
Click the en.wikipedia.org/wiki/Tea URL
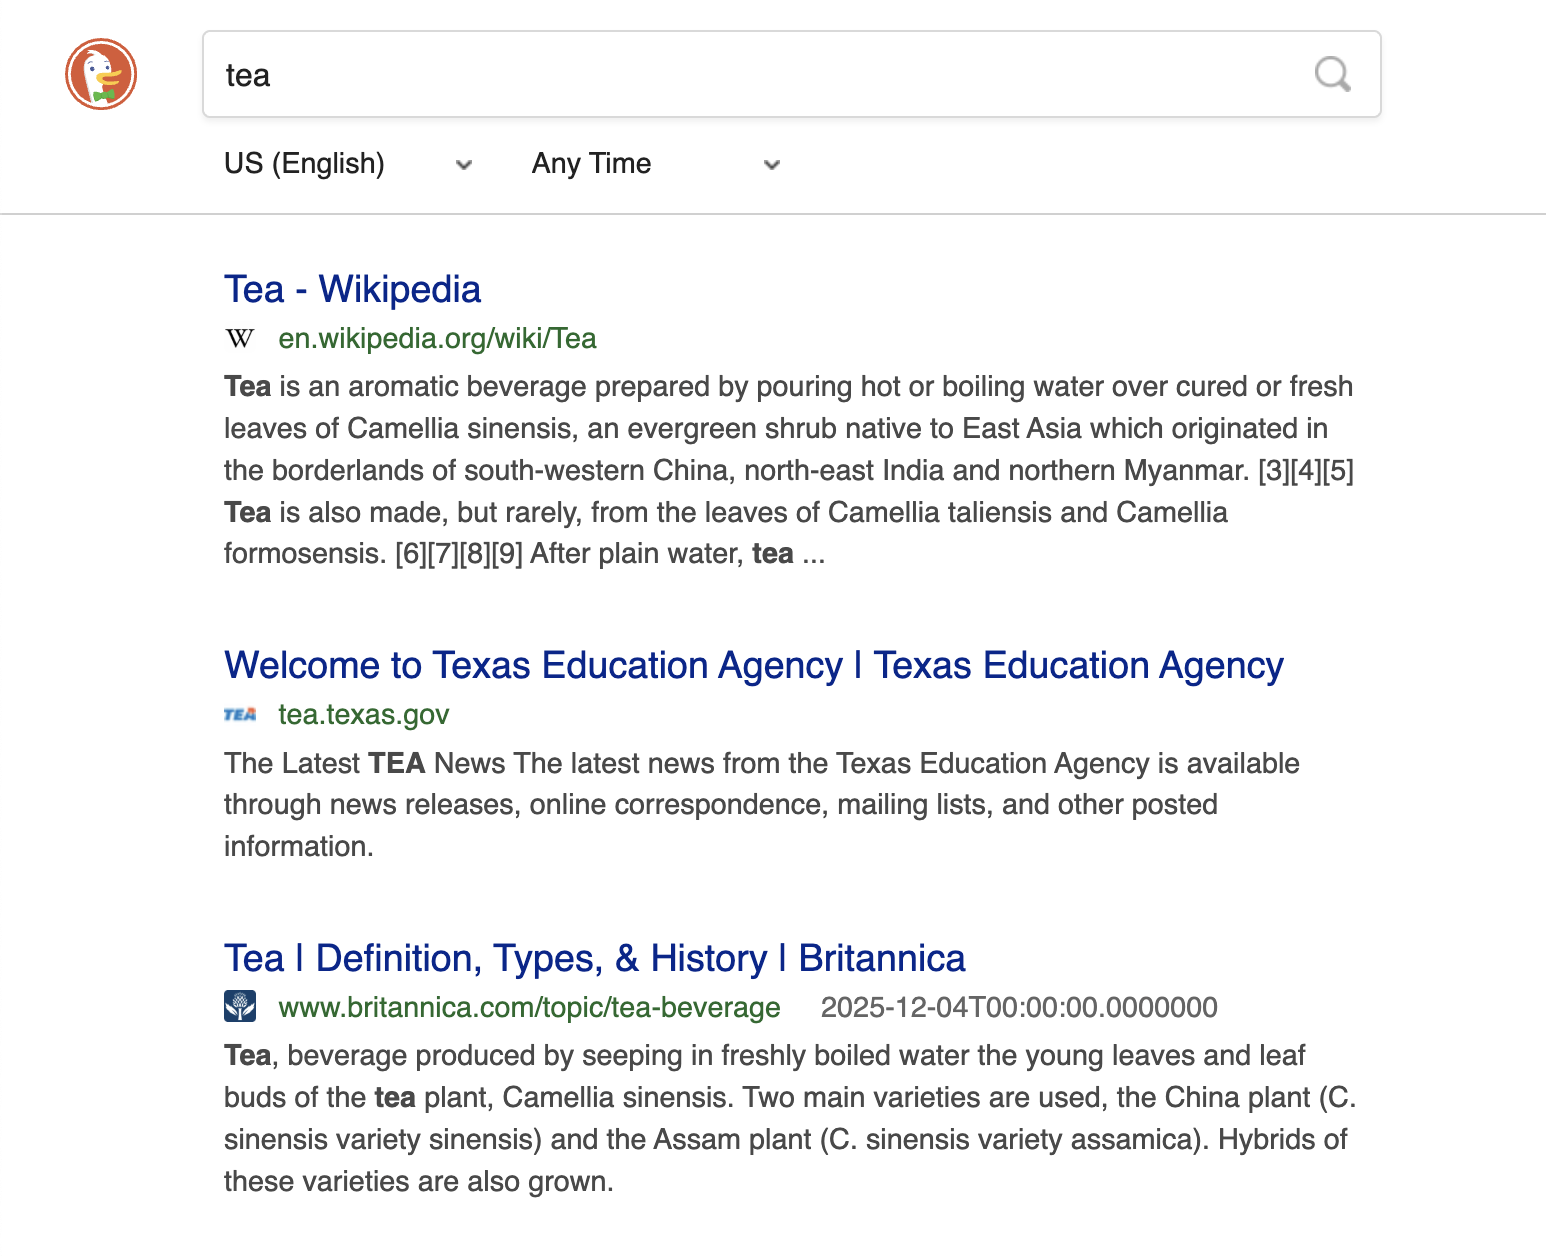point(437,339)
